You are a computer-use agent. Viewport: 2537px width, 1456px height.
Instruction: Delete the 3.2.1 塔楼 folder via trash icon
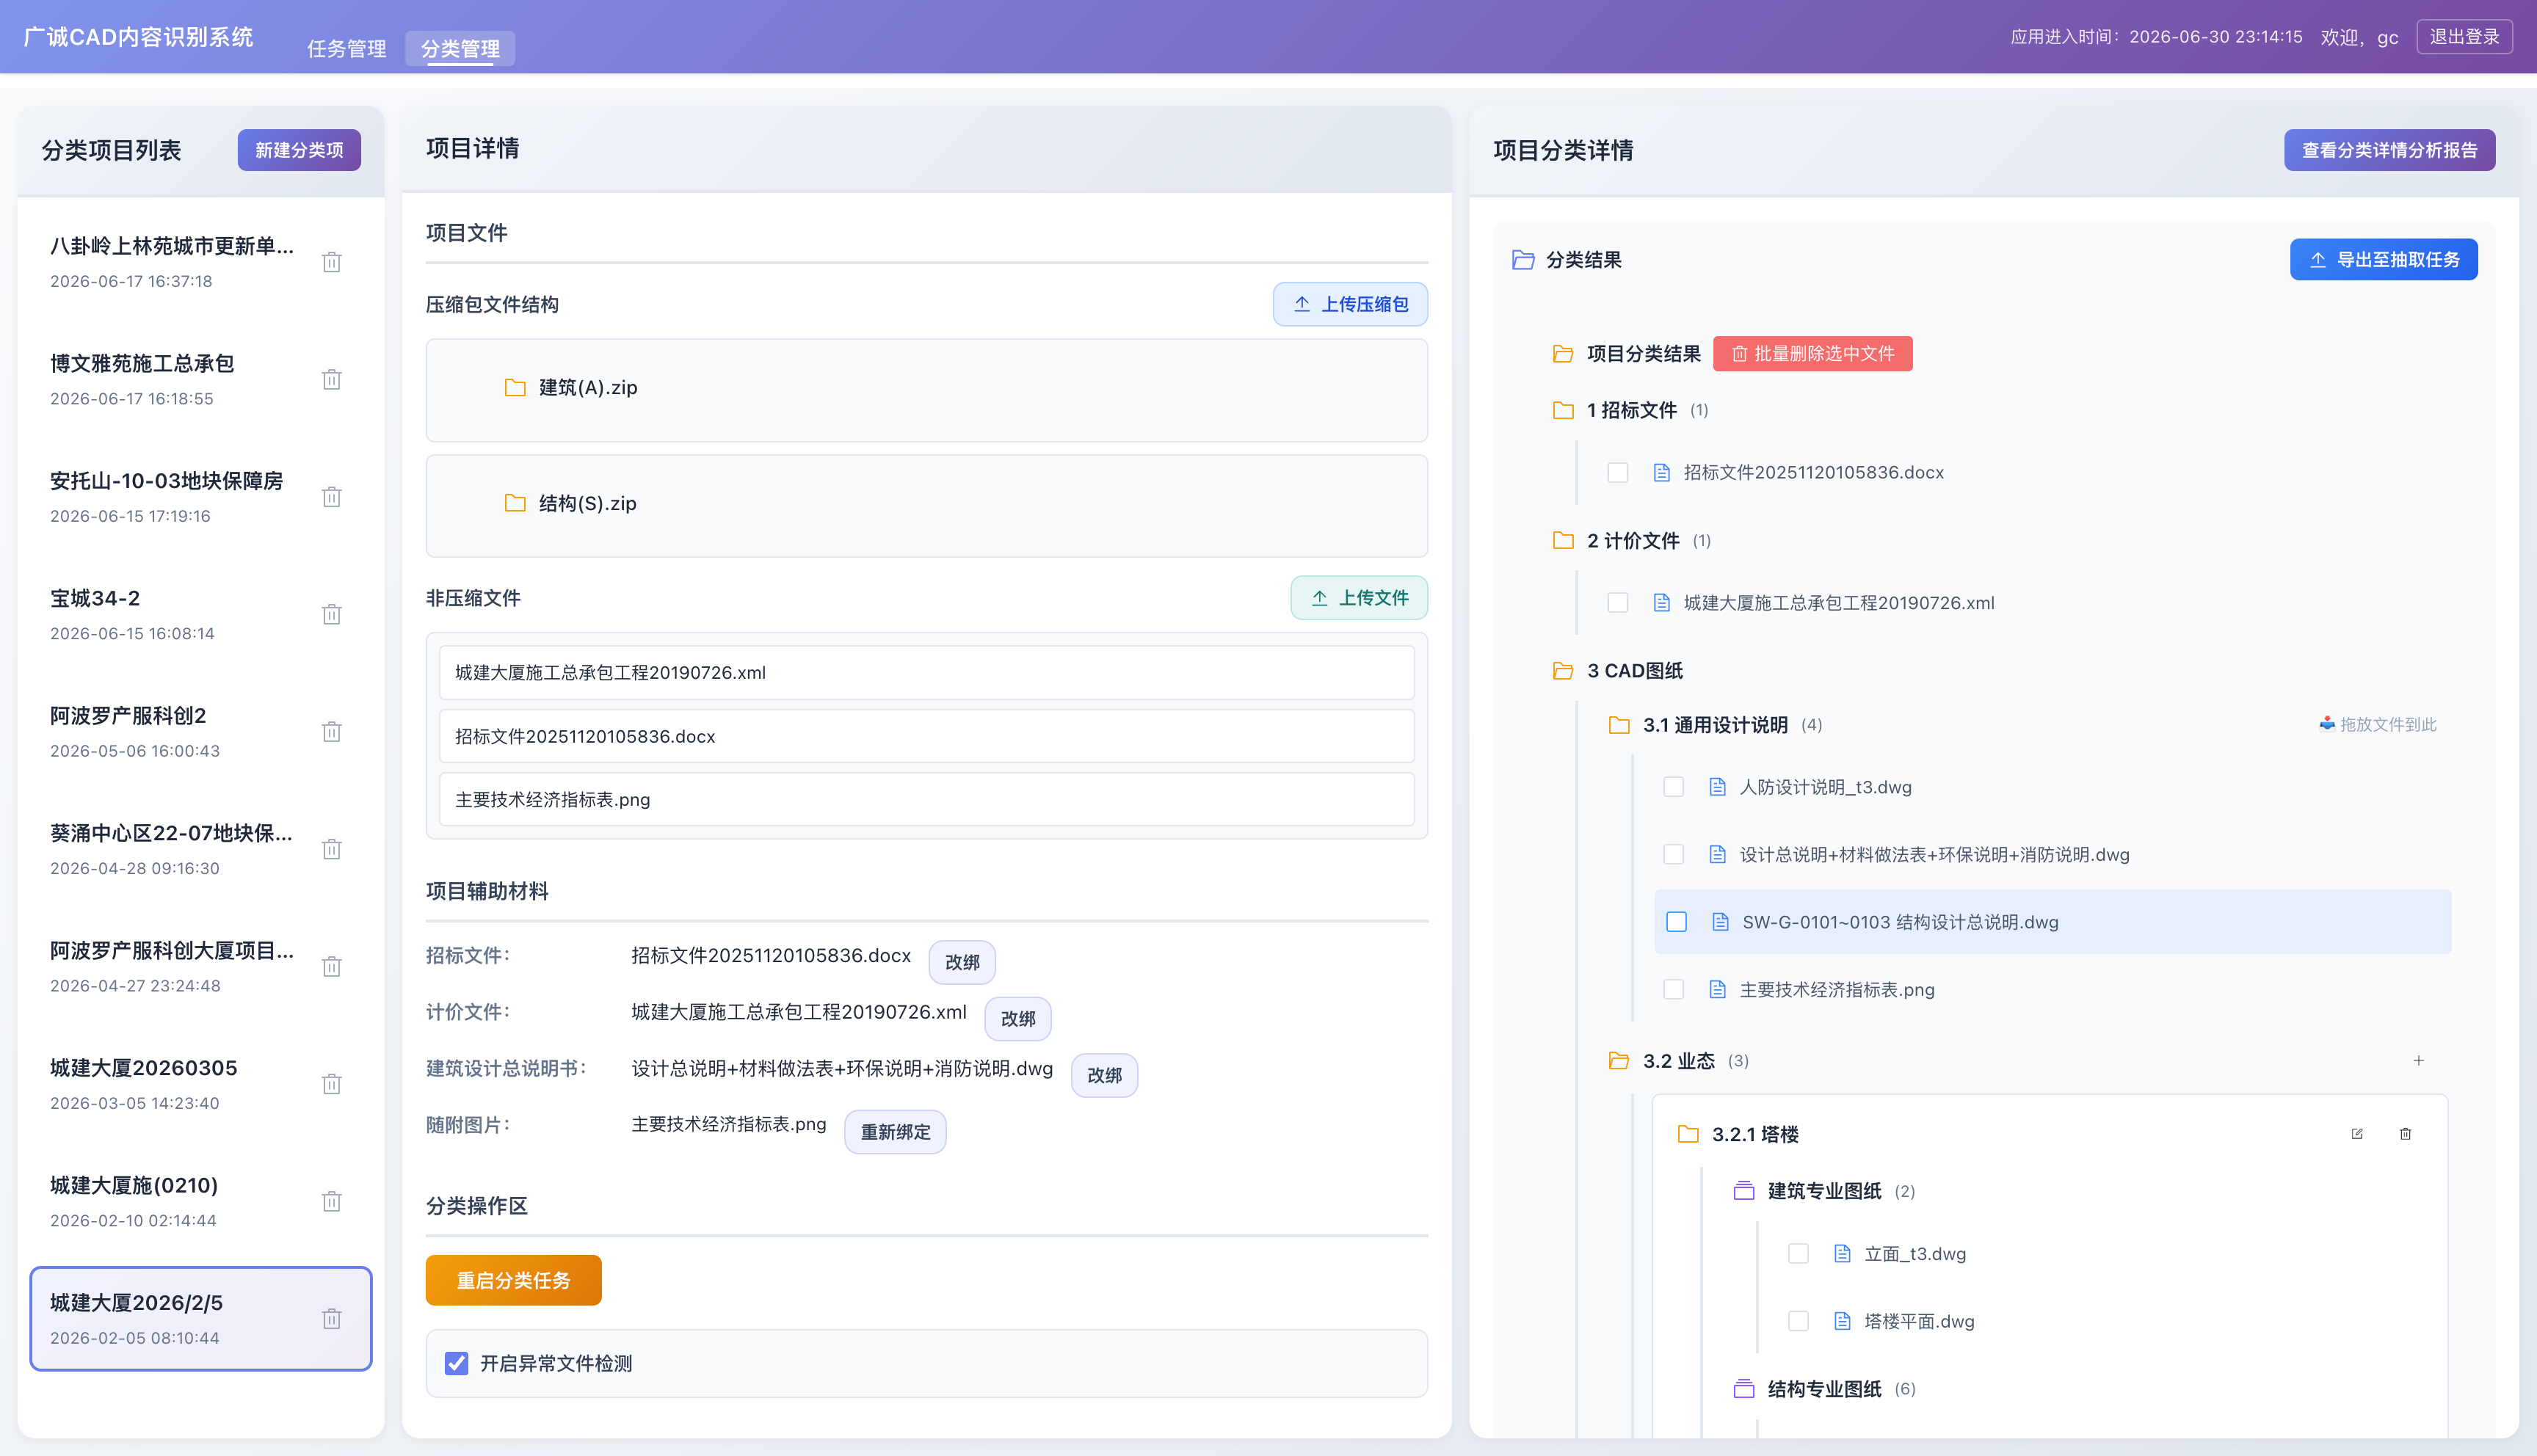click(2406, 1134)
